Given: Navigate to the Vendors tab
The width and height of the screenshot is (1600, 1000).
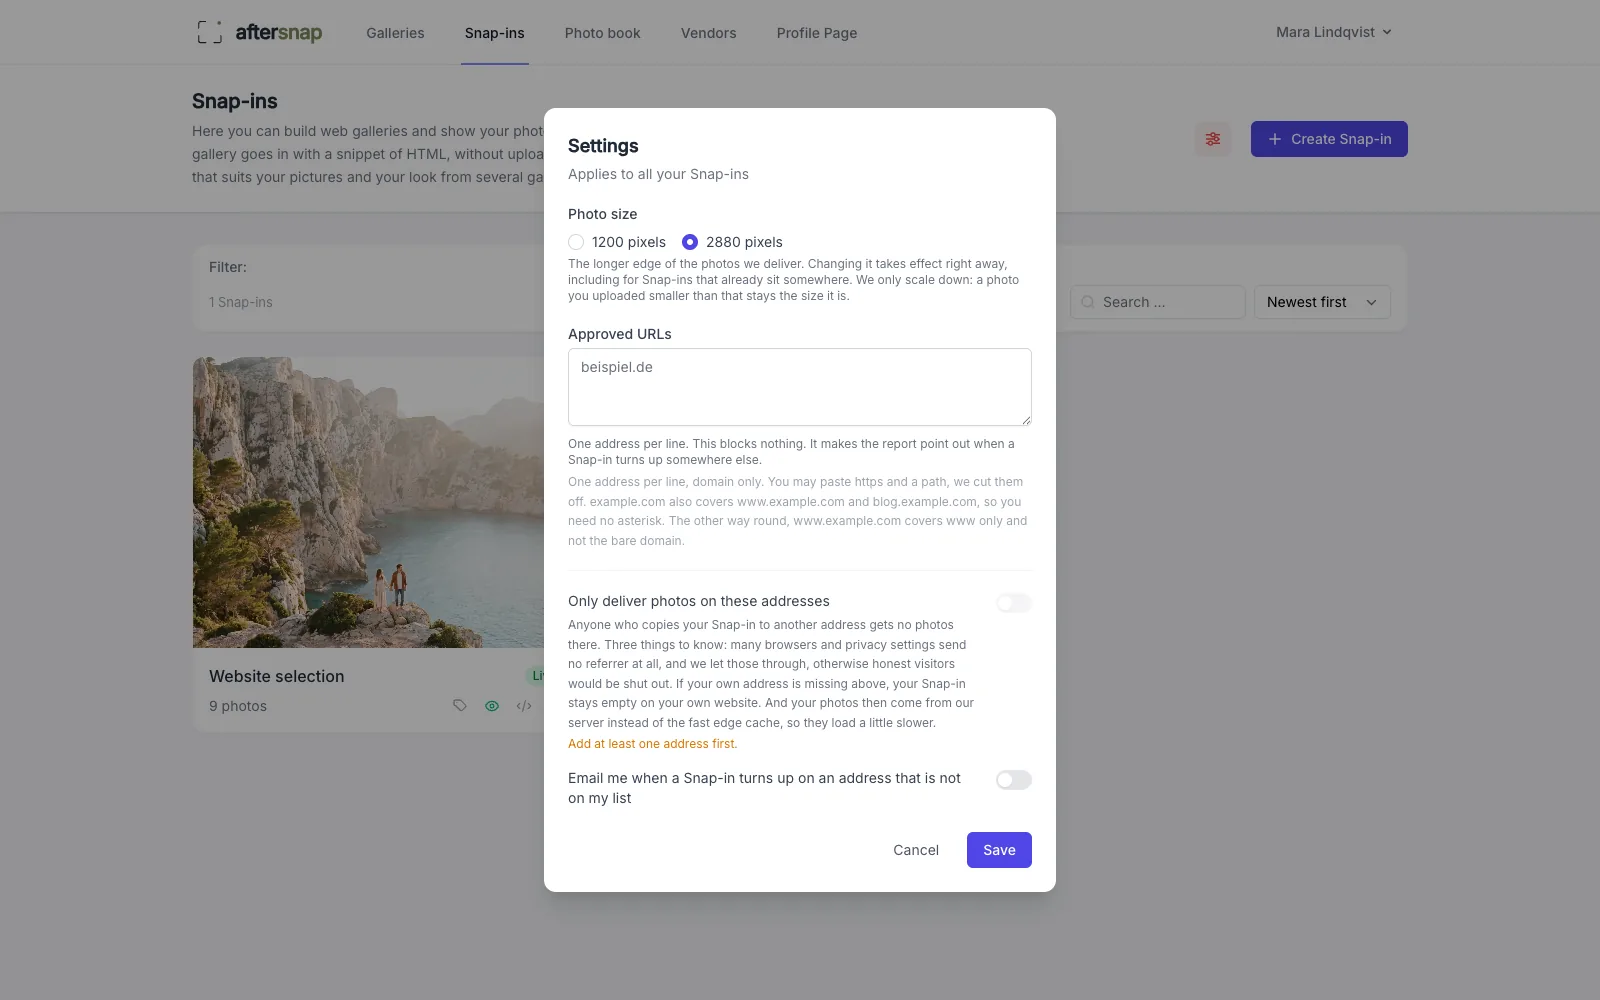Looking at the screenshot, I should coord(709,33).
